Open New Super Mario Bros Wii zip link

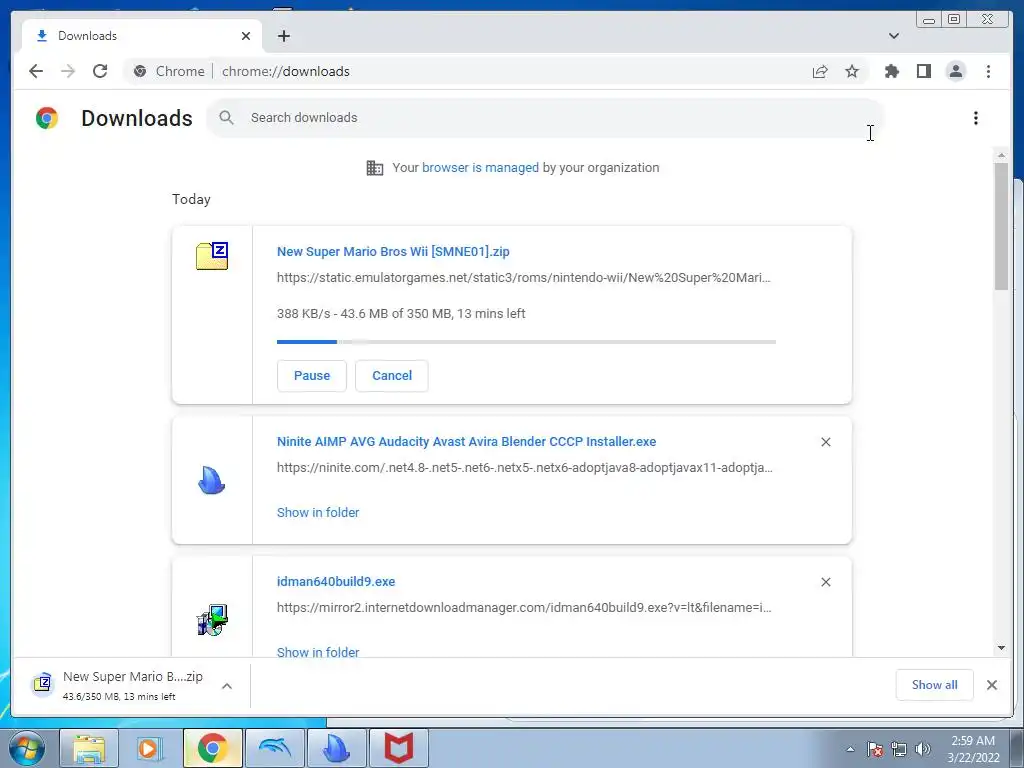(393, 251)
